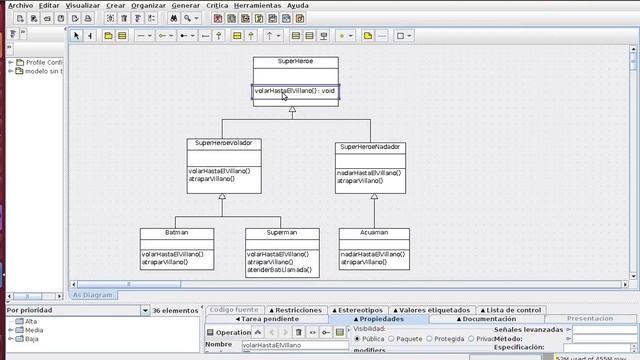
Task: Select the Realization tool
Action: click(251, 36)
